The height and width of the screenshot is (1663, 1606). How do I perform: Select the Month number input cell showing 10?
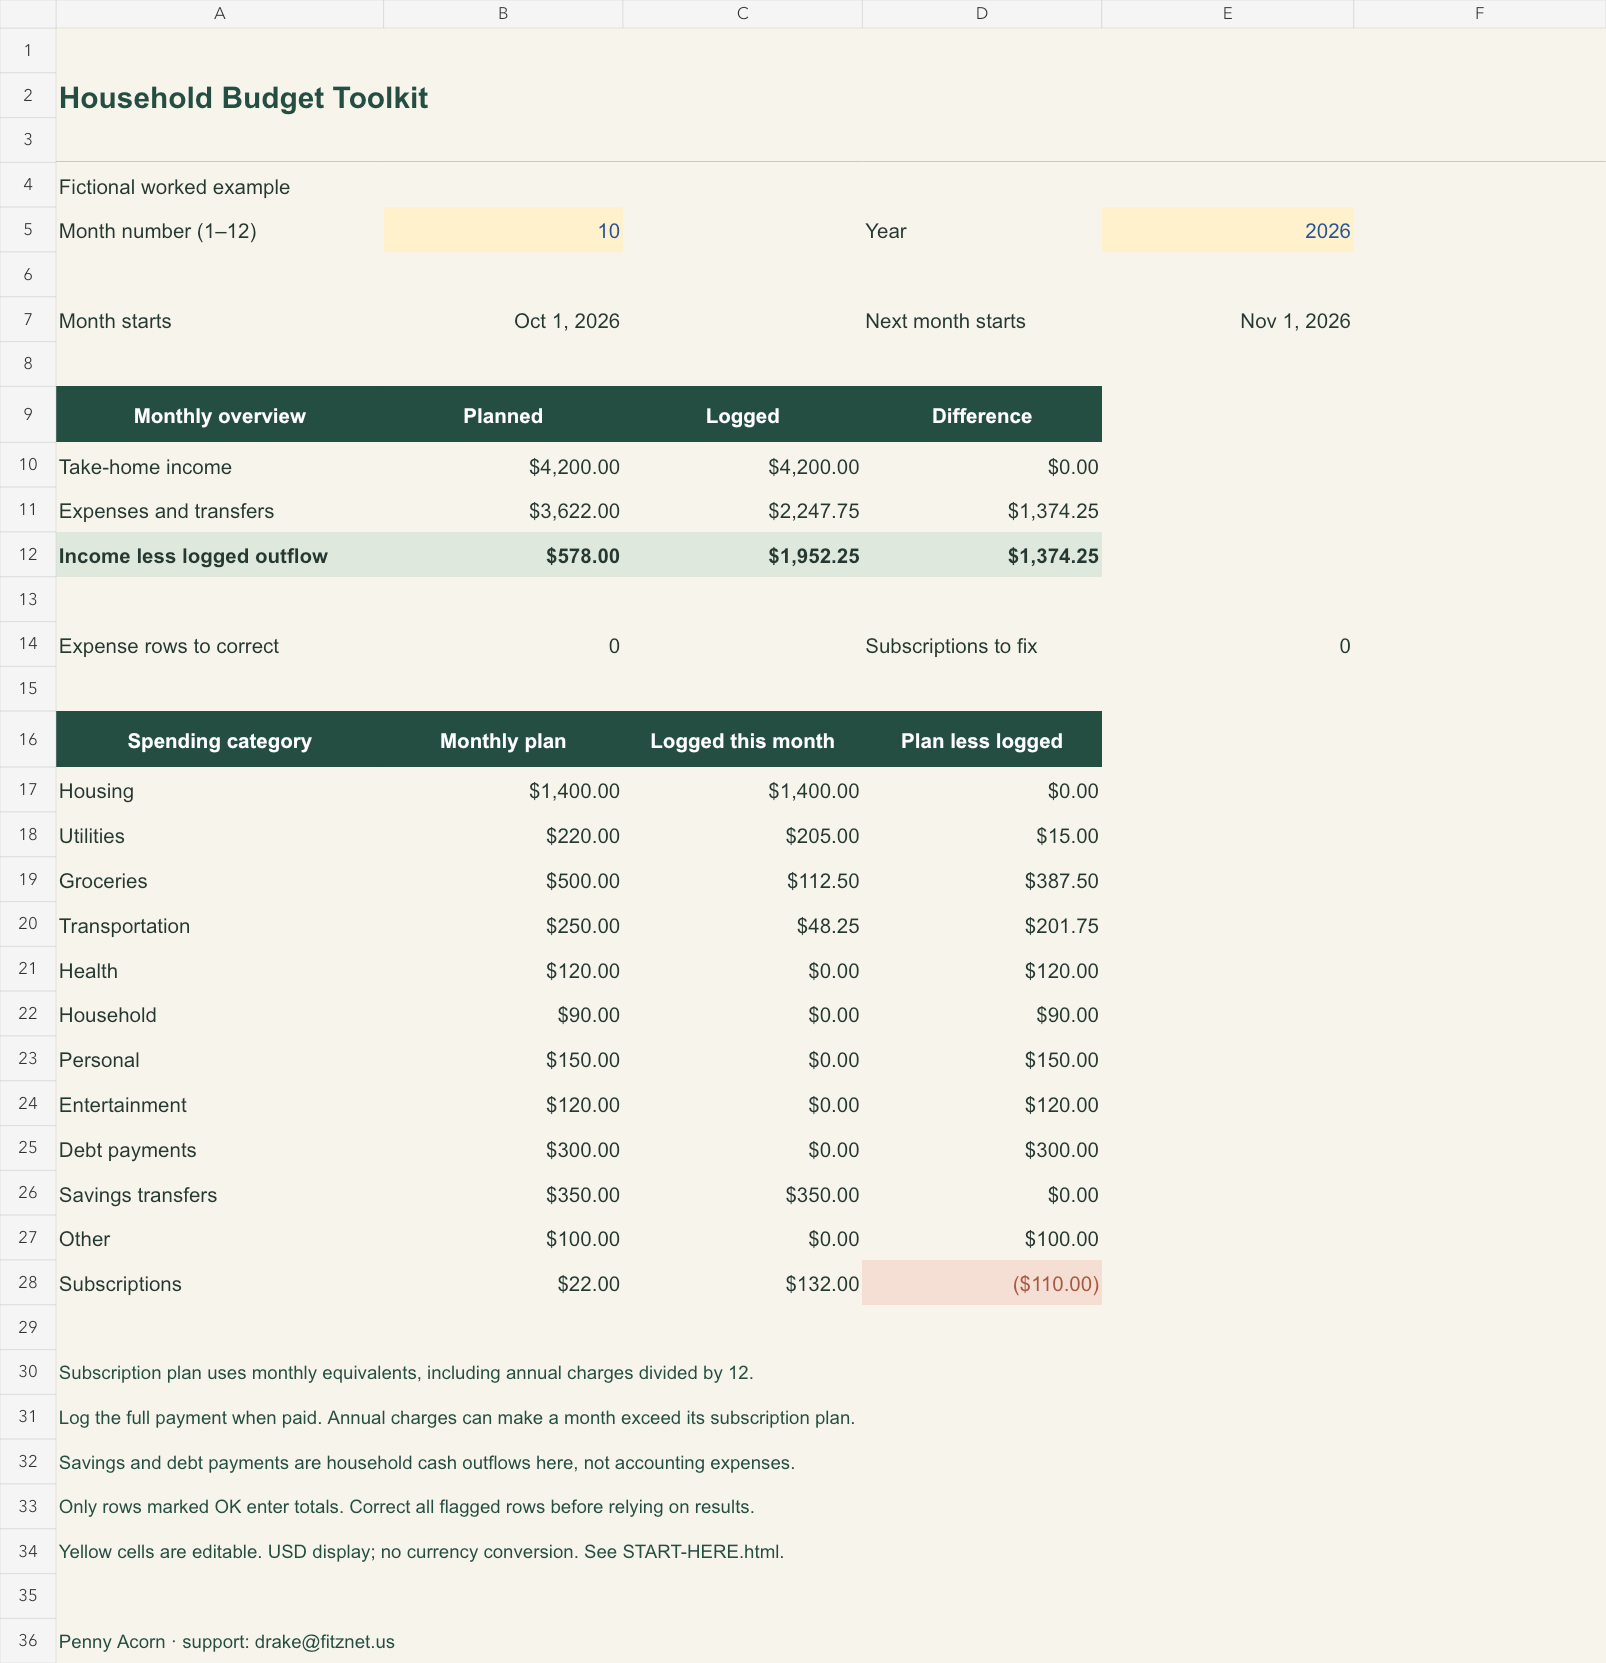pyautogui.click(x=503, y=230)
